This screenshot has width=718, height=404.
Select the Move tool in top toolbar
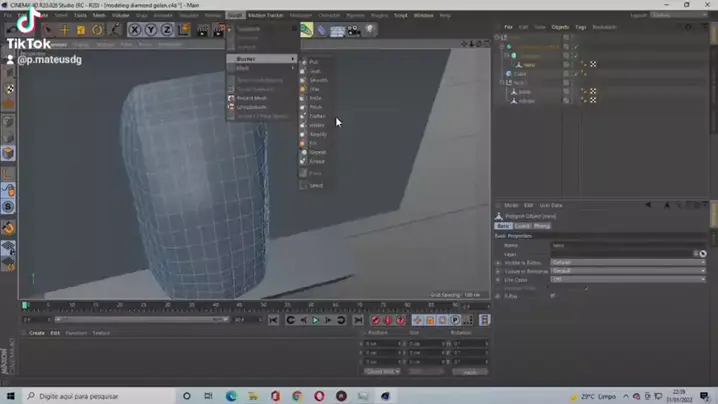click(x=64, y=30)
